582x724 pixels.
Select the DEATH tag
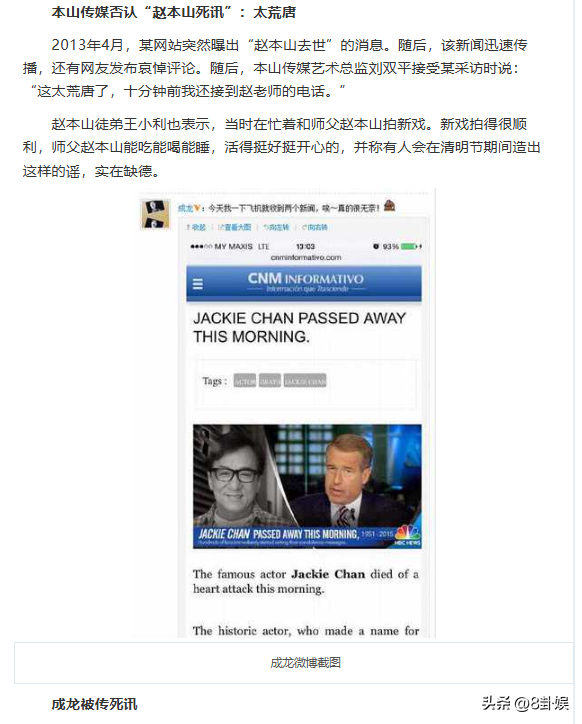pos(270,381)
